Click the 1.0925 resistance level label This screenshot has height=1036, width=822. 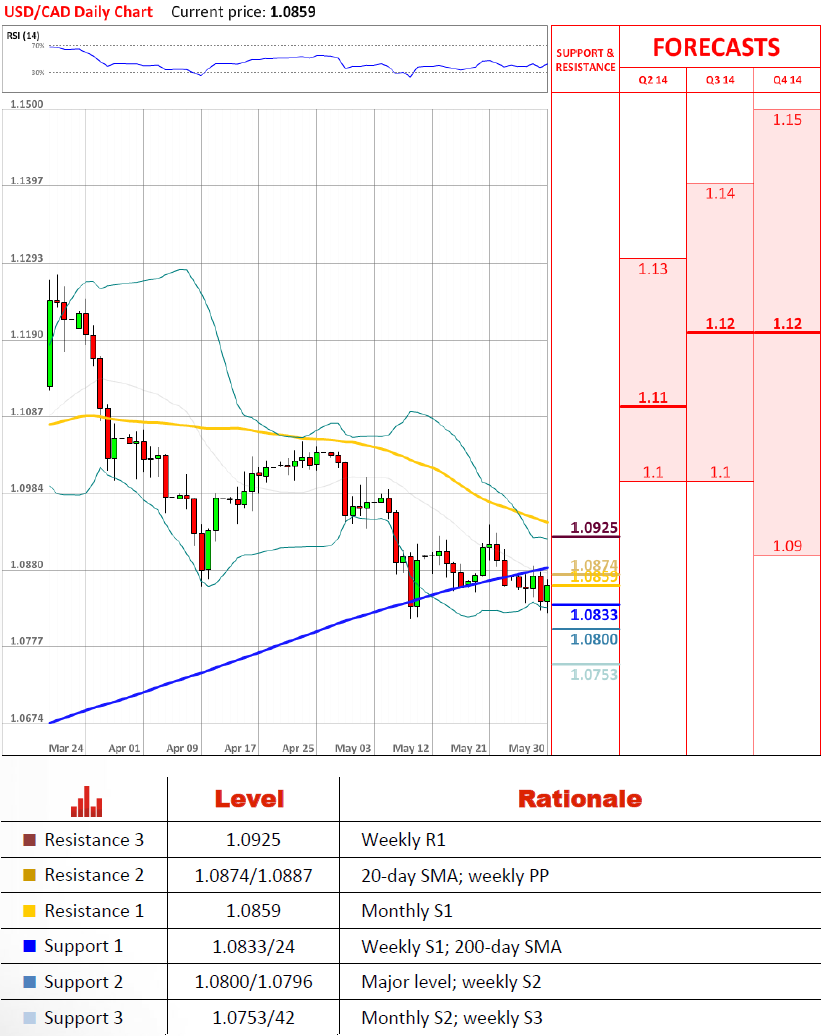(594, 528)
